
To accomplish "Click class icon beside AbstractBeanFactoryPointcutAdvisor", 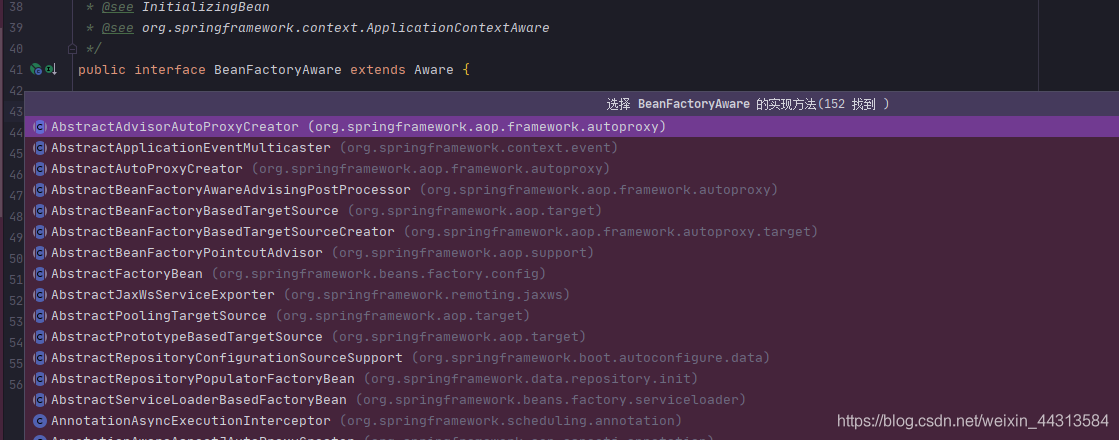I will (39, 253).
